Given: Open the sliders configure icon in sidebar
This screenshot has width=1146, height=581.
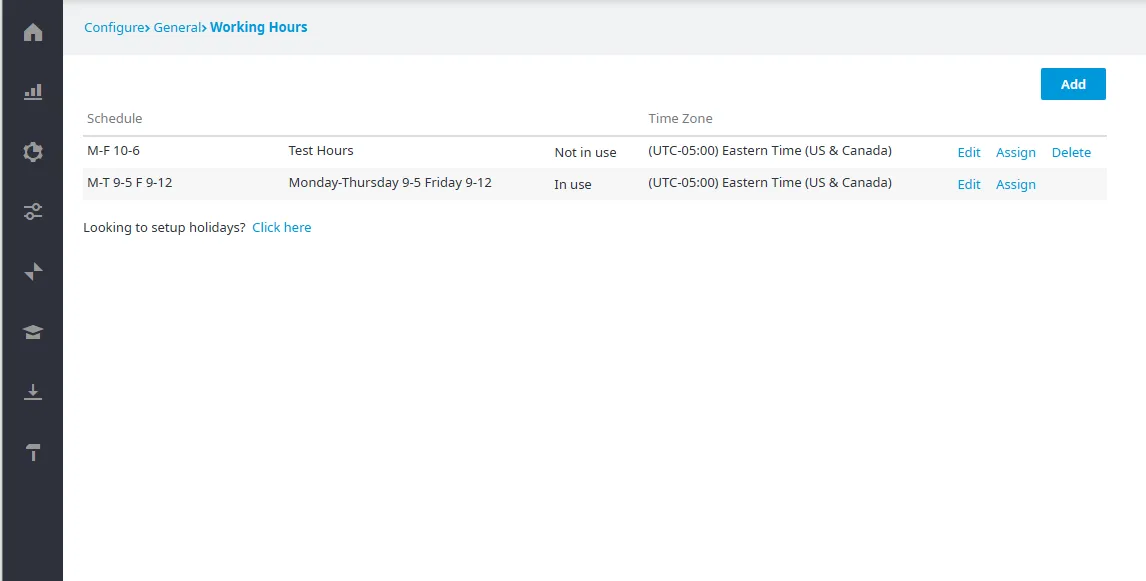Looking at the screenshot, I should tap(33, 212).
